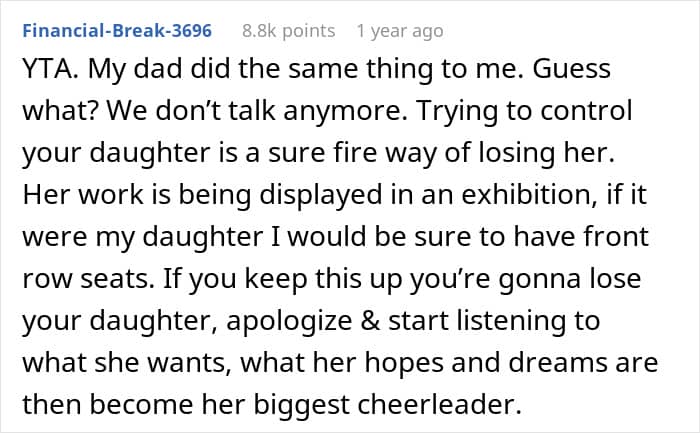Click the "1 year ago" timestamp
Screen dimensions: 700x433
point(399,31)
